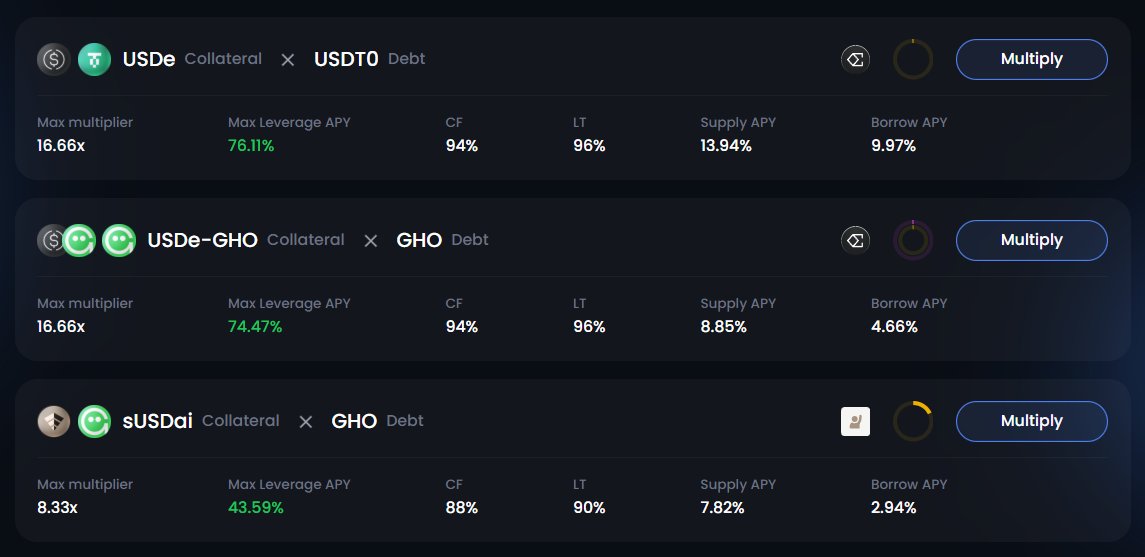Click Multiply for sUSDai / GHO pair
1145x557 pixels.
(x=1031, y=421)
